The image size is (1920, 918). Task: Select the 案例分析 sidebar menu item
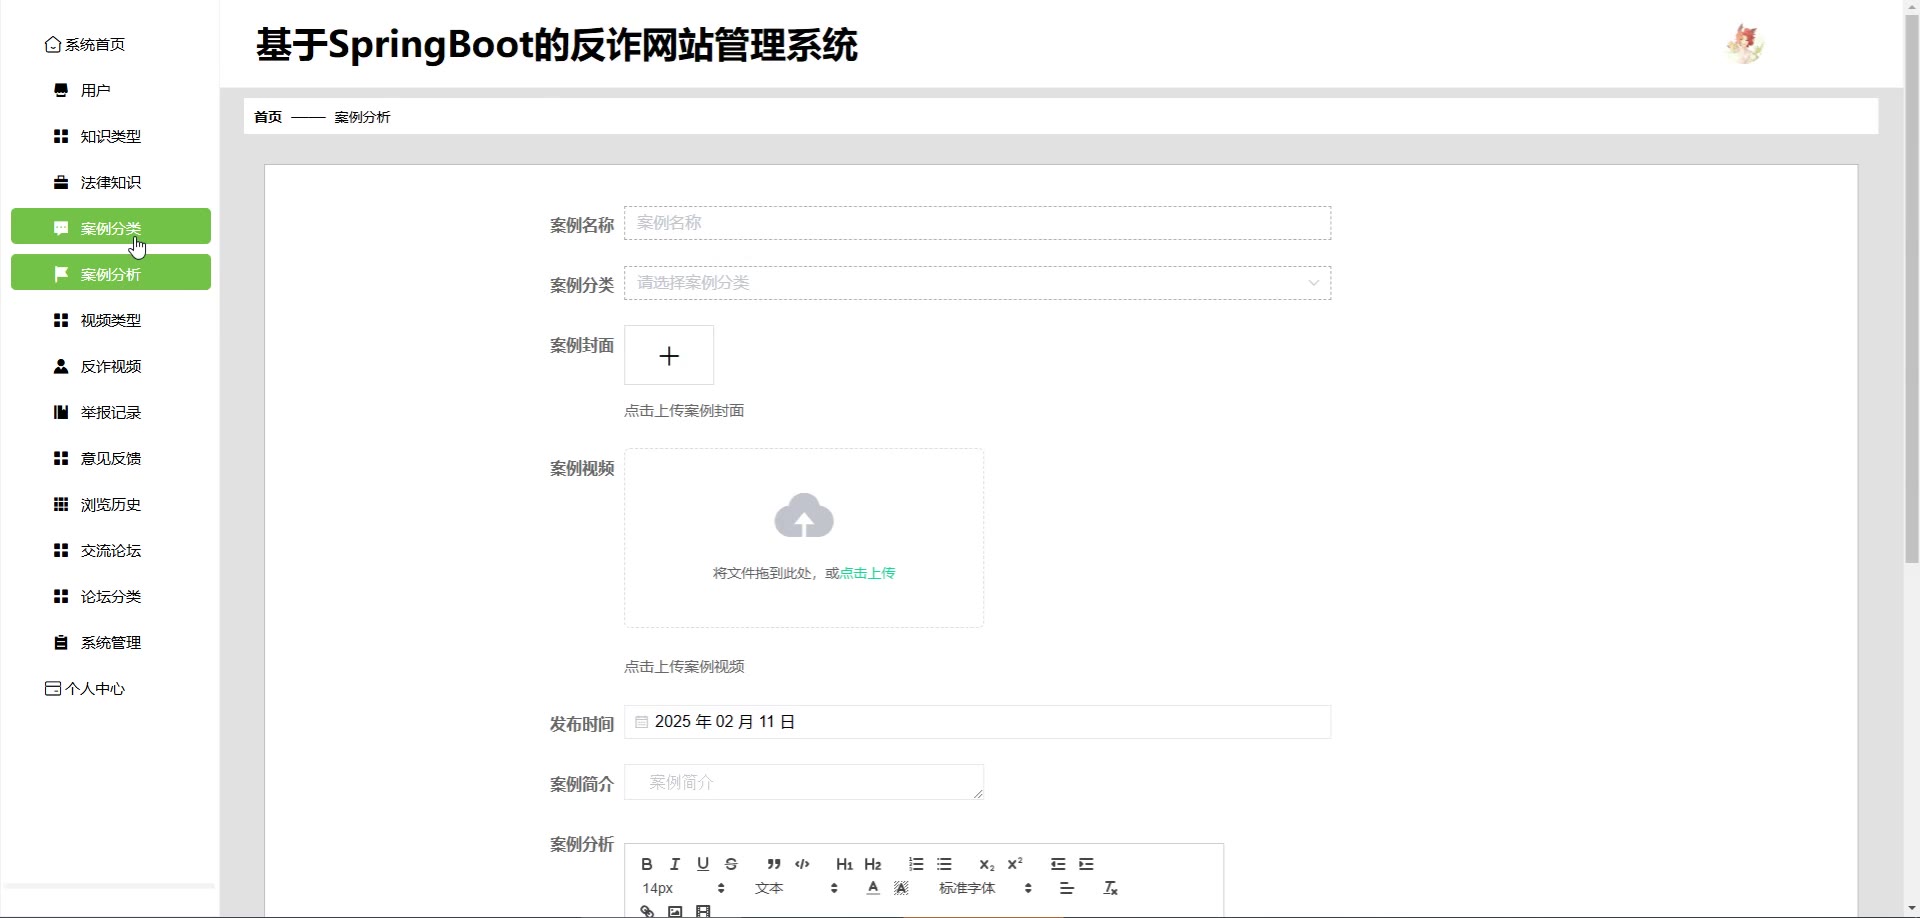(110, 272)
